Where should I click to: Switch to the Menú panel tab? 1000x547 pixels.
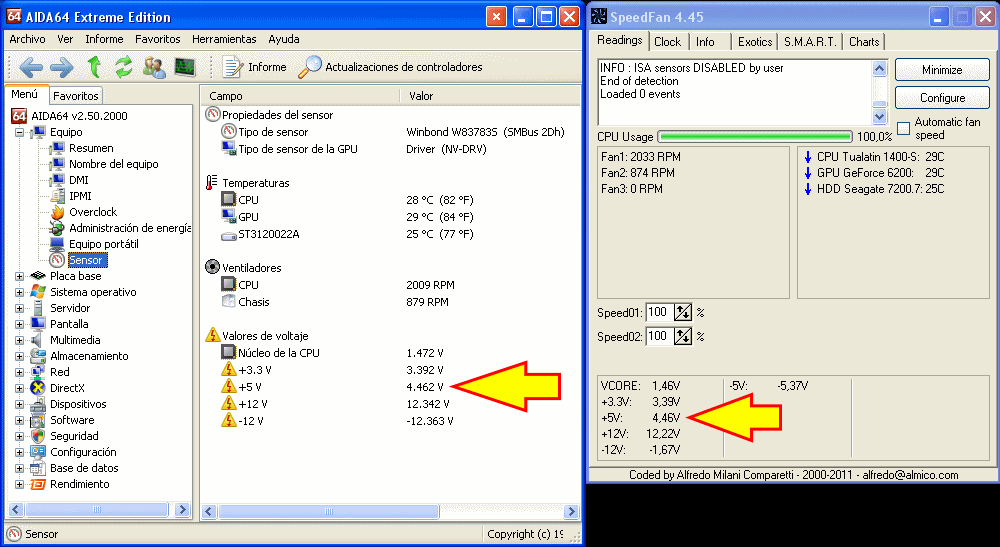click(x=25, y=94)
